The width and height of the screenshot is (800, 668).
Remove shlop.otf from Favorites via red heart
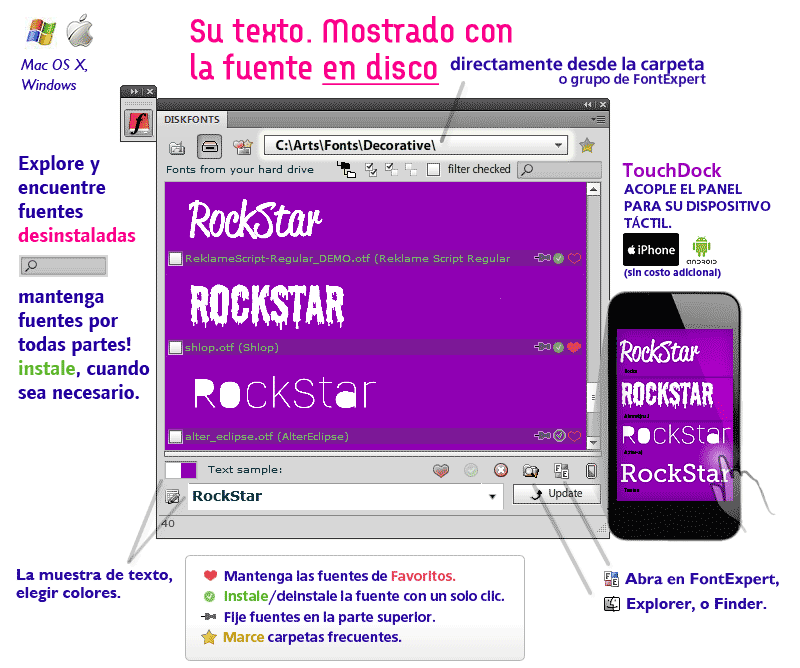tap(574, 348)
